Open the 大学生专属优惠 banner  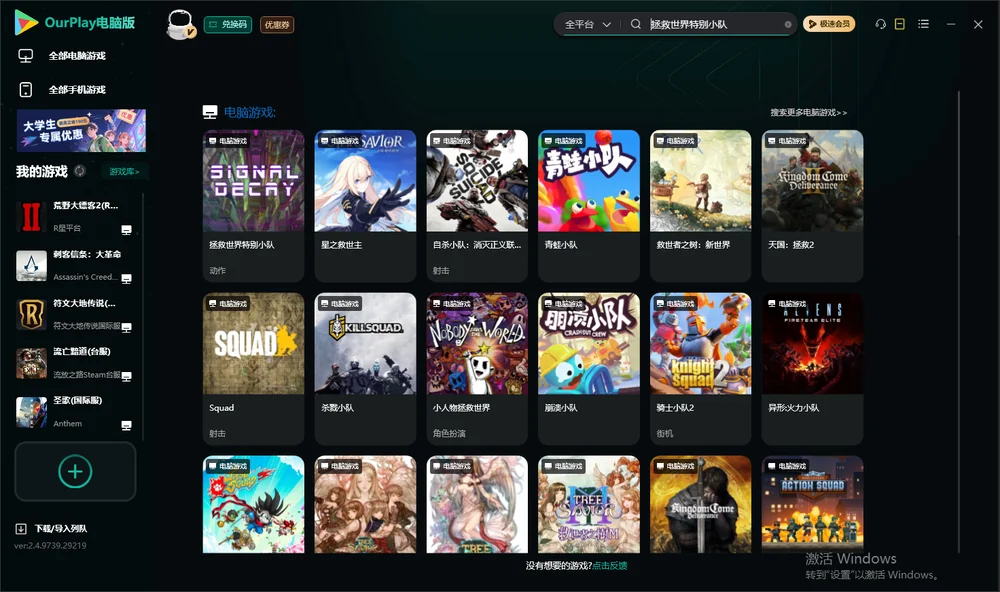[81, 131]
